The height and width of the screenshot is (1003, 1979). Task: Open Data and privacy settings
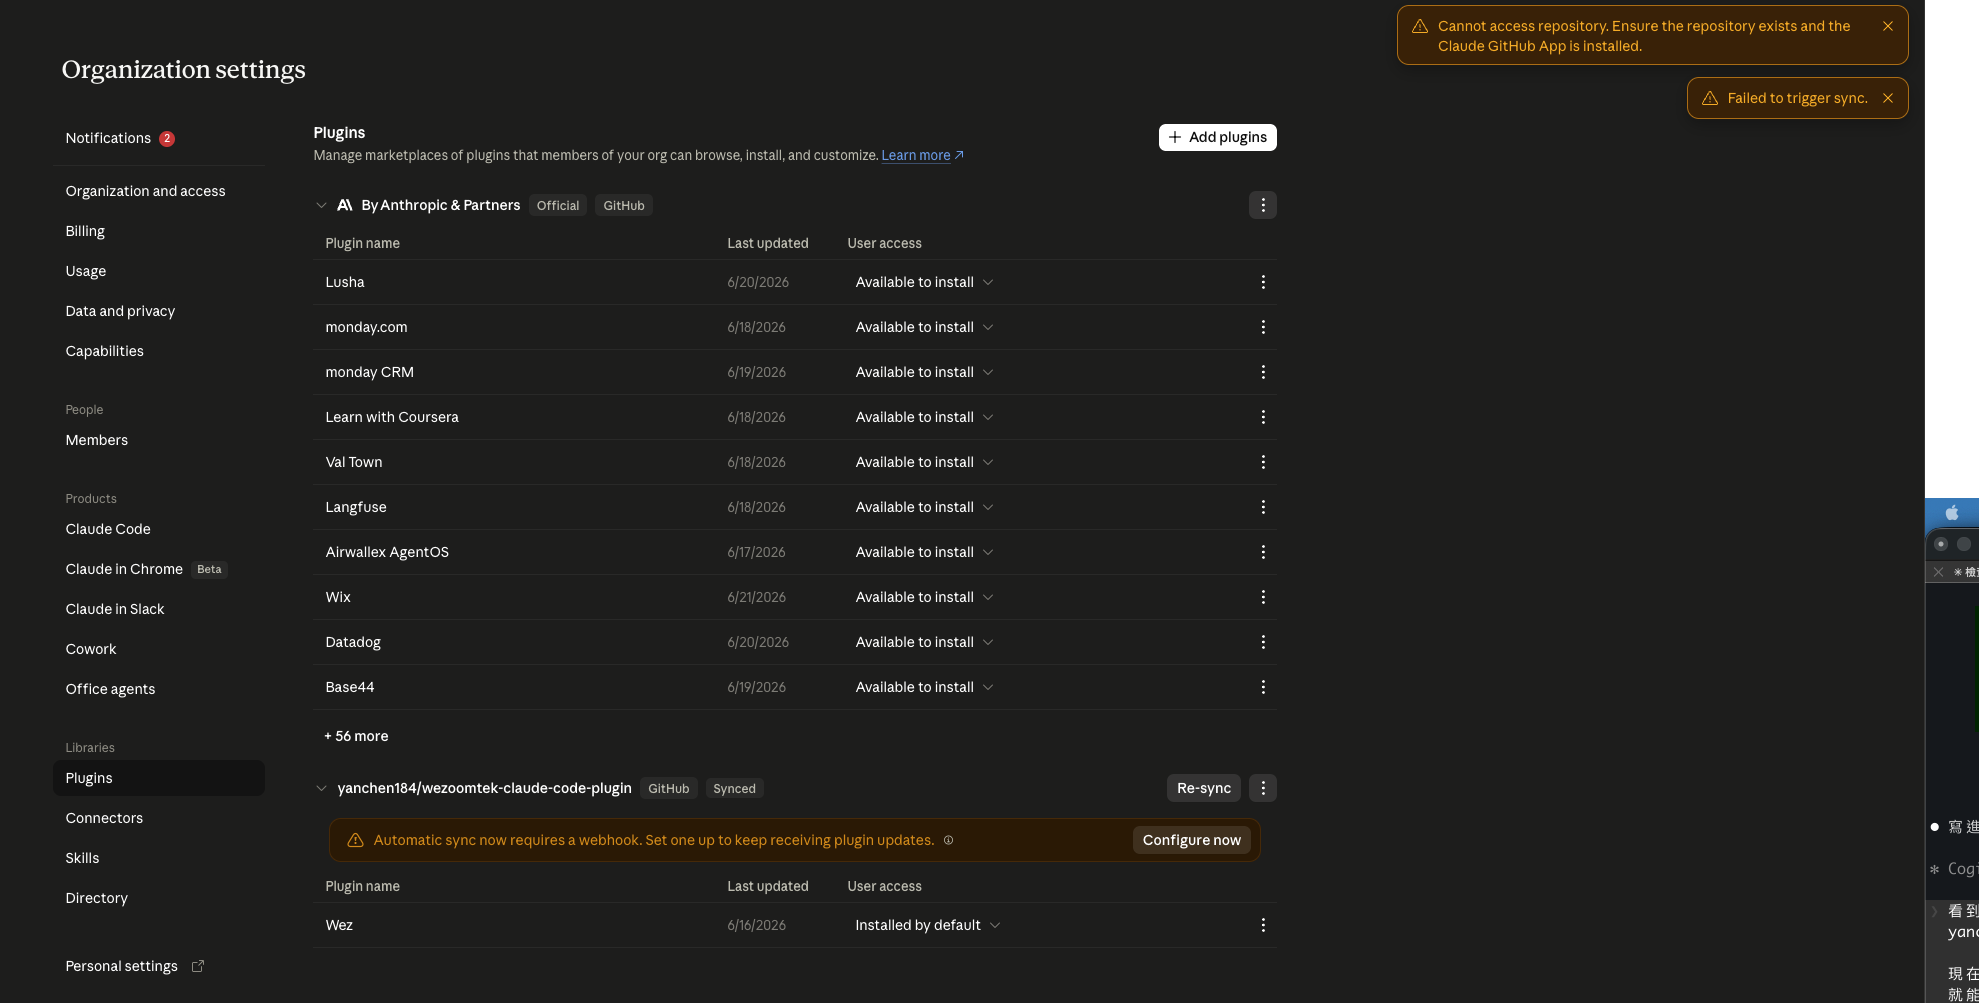click(158, 311)
